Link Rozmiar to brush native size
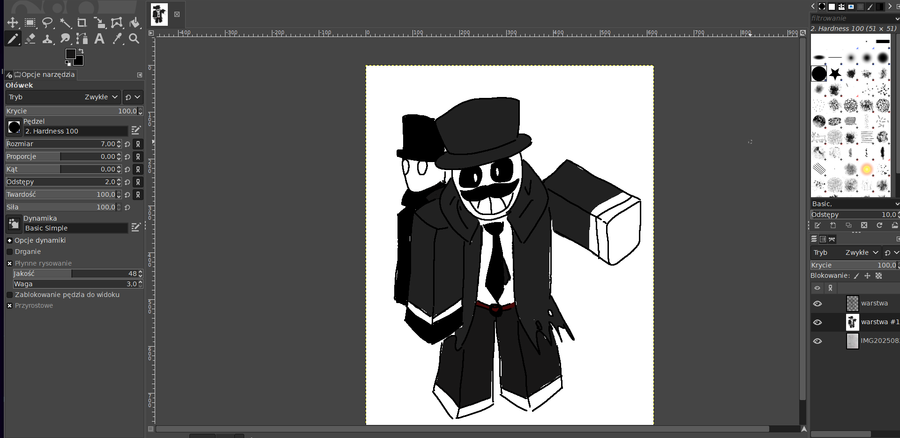 pyautogui.click(x=138, y=144)
